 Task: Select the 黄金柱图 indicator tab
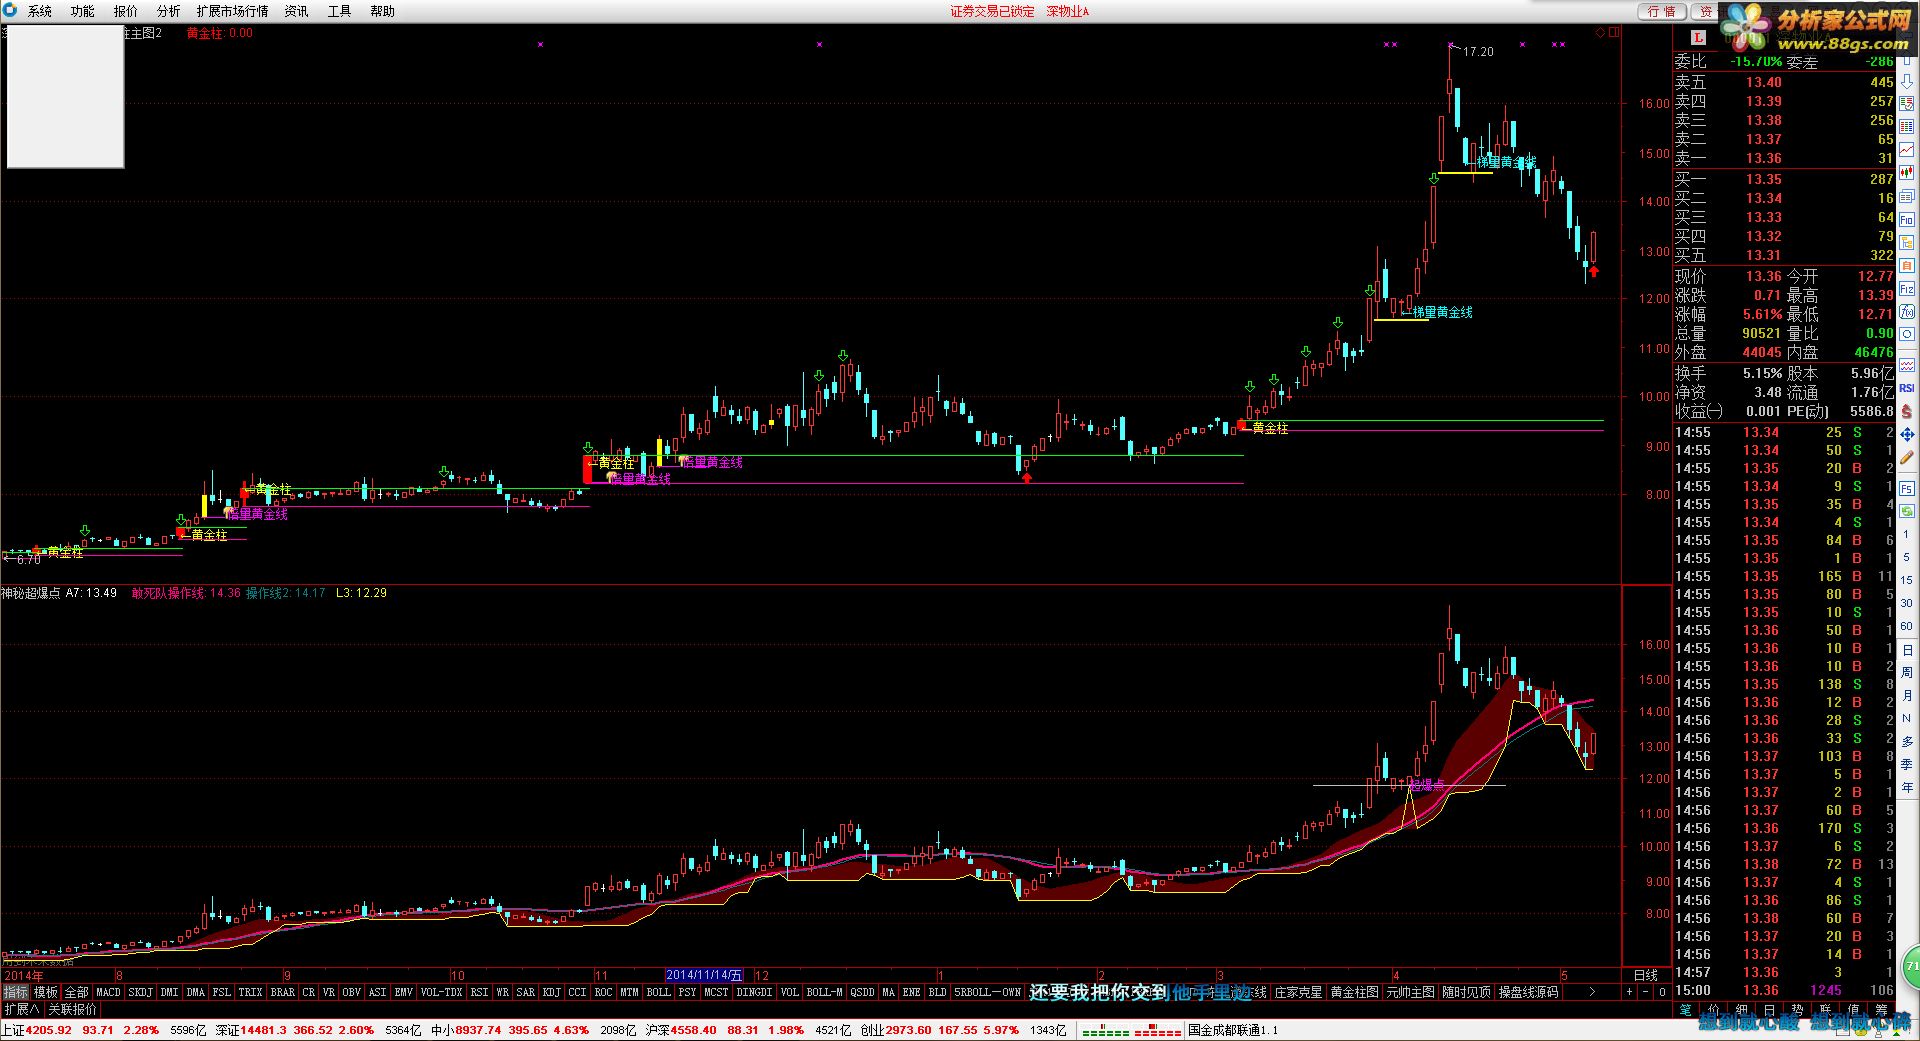coord(1354,992)
